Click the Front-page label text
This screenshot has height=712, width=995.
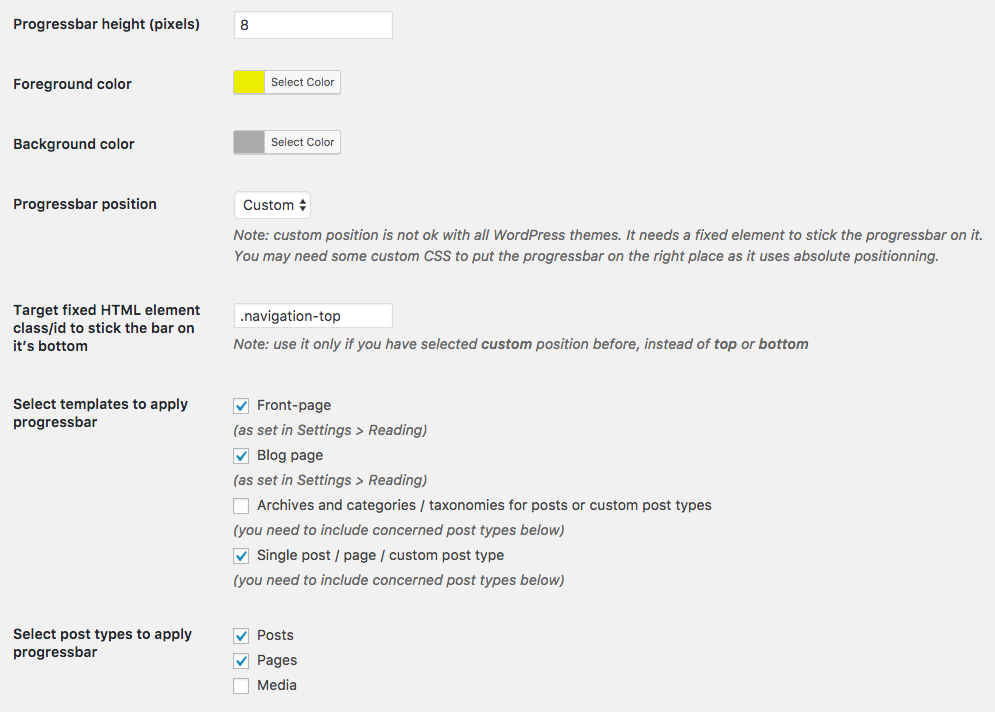pyautogui.click(x=294, y=405)
